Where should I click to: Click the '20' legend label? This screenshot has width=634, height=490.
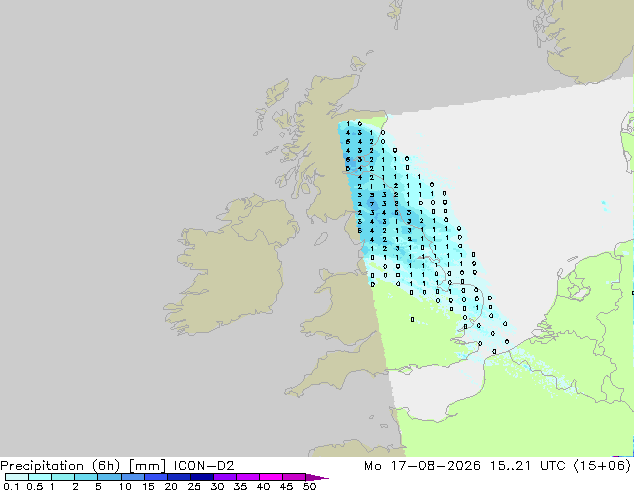[171, 486]
